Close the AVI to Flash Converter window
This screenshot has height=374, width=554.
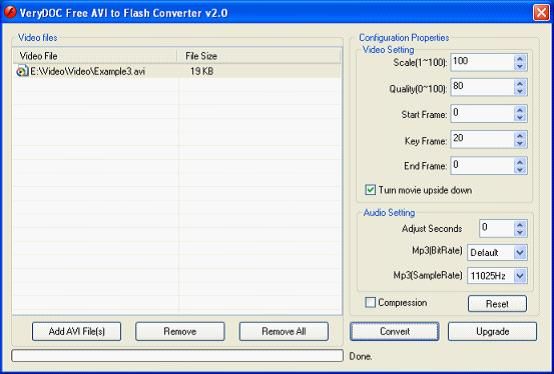(541, 13)
